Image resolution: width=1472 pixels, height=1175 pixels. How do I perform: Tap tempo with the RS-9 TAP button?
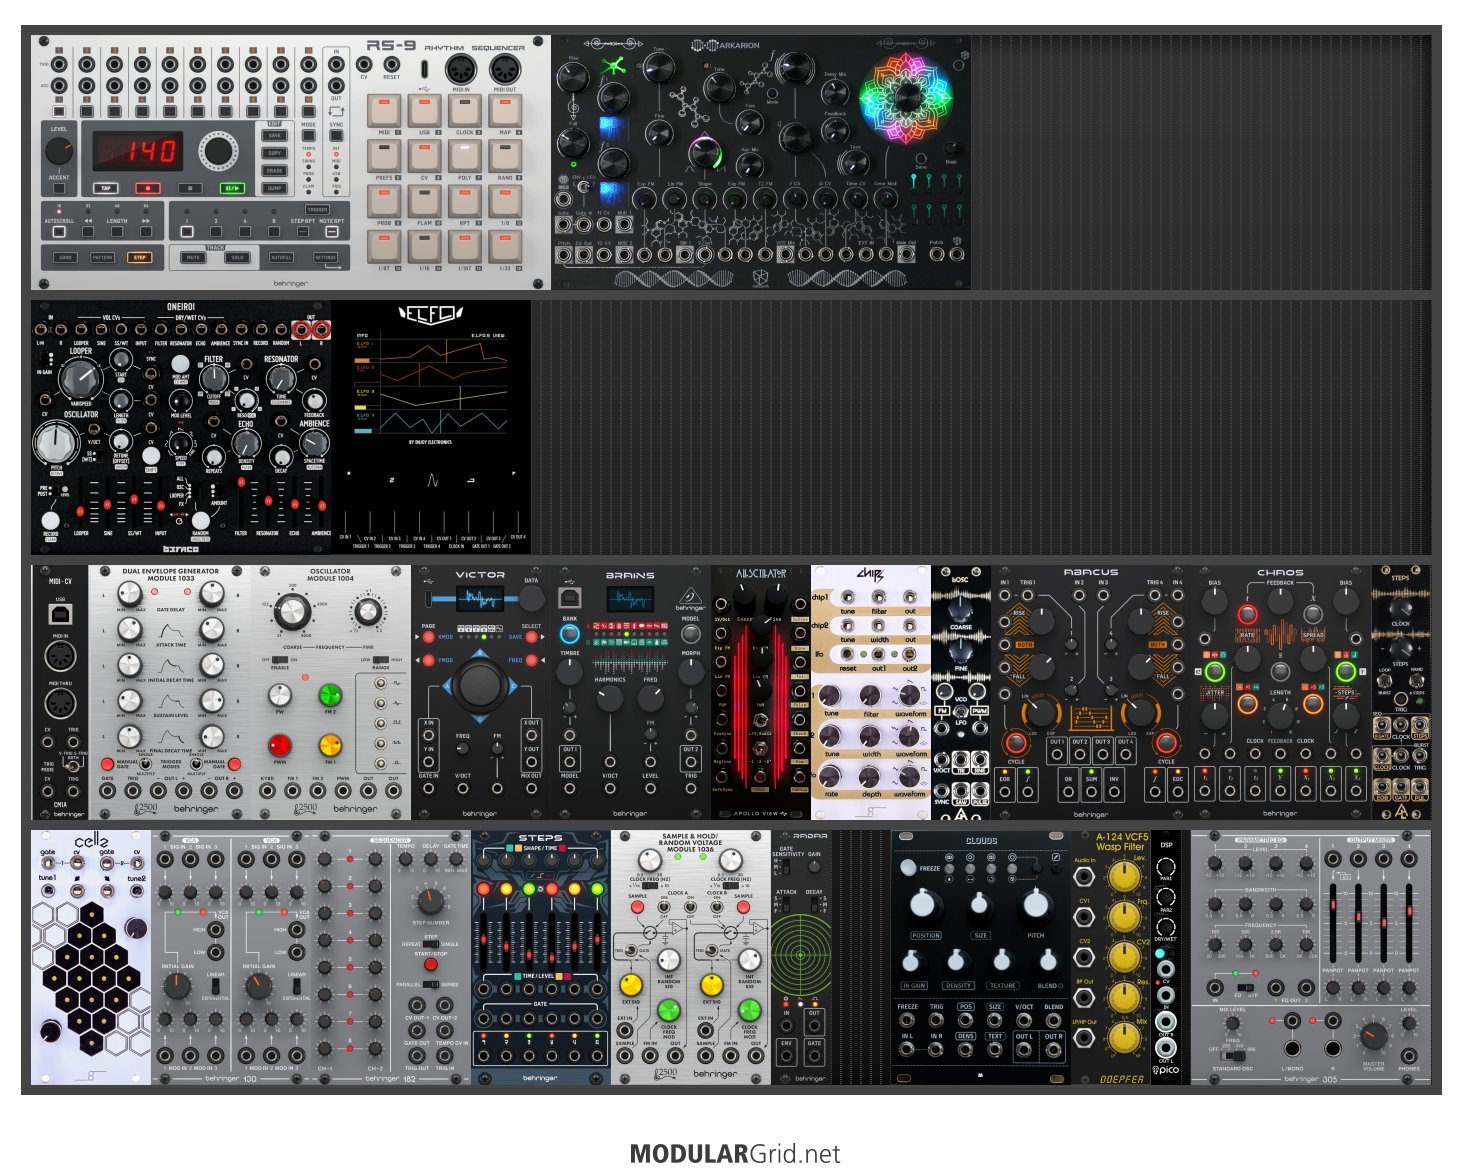[105, 187]
